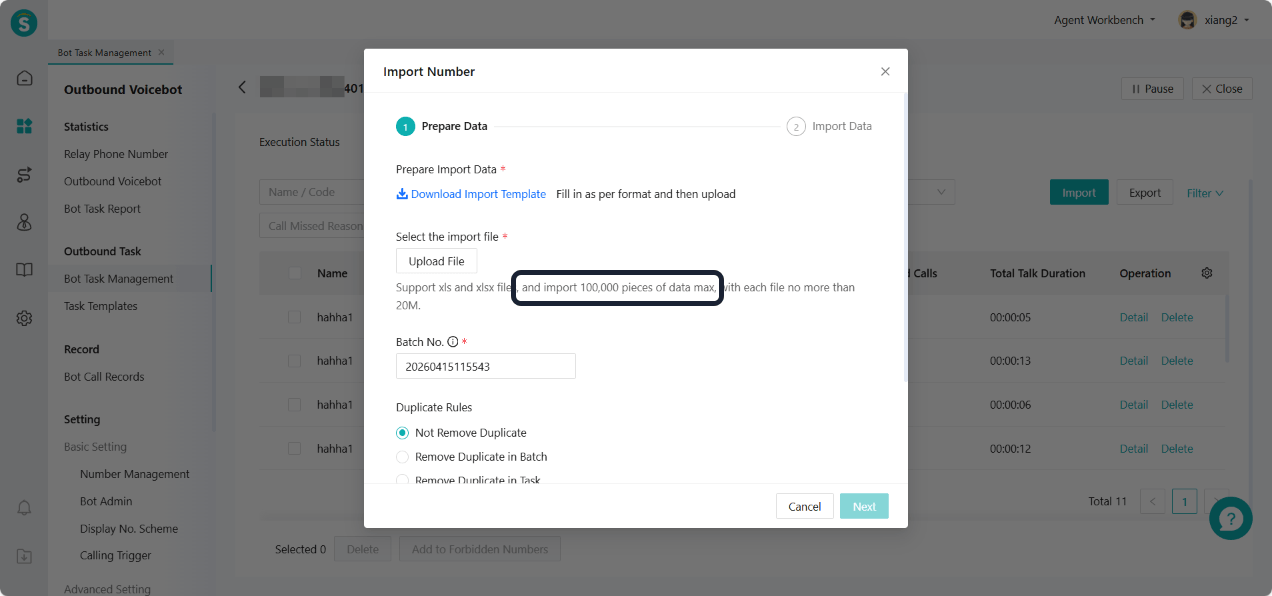Viewport: 1272px width, 596px height.
Task: Open the apps grid icon in sidebar
Action: [25, 126]
